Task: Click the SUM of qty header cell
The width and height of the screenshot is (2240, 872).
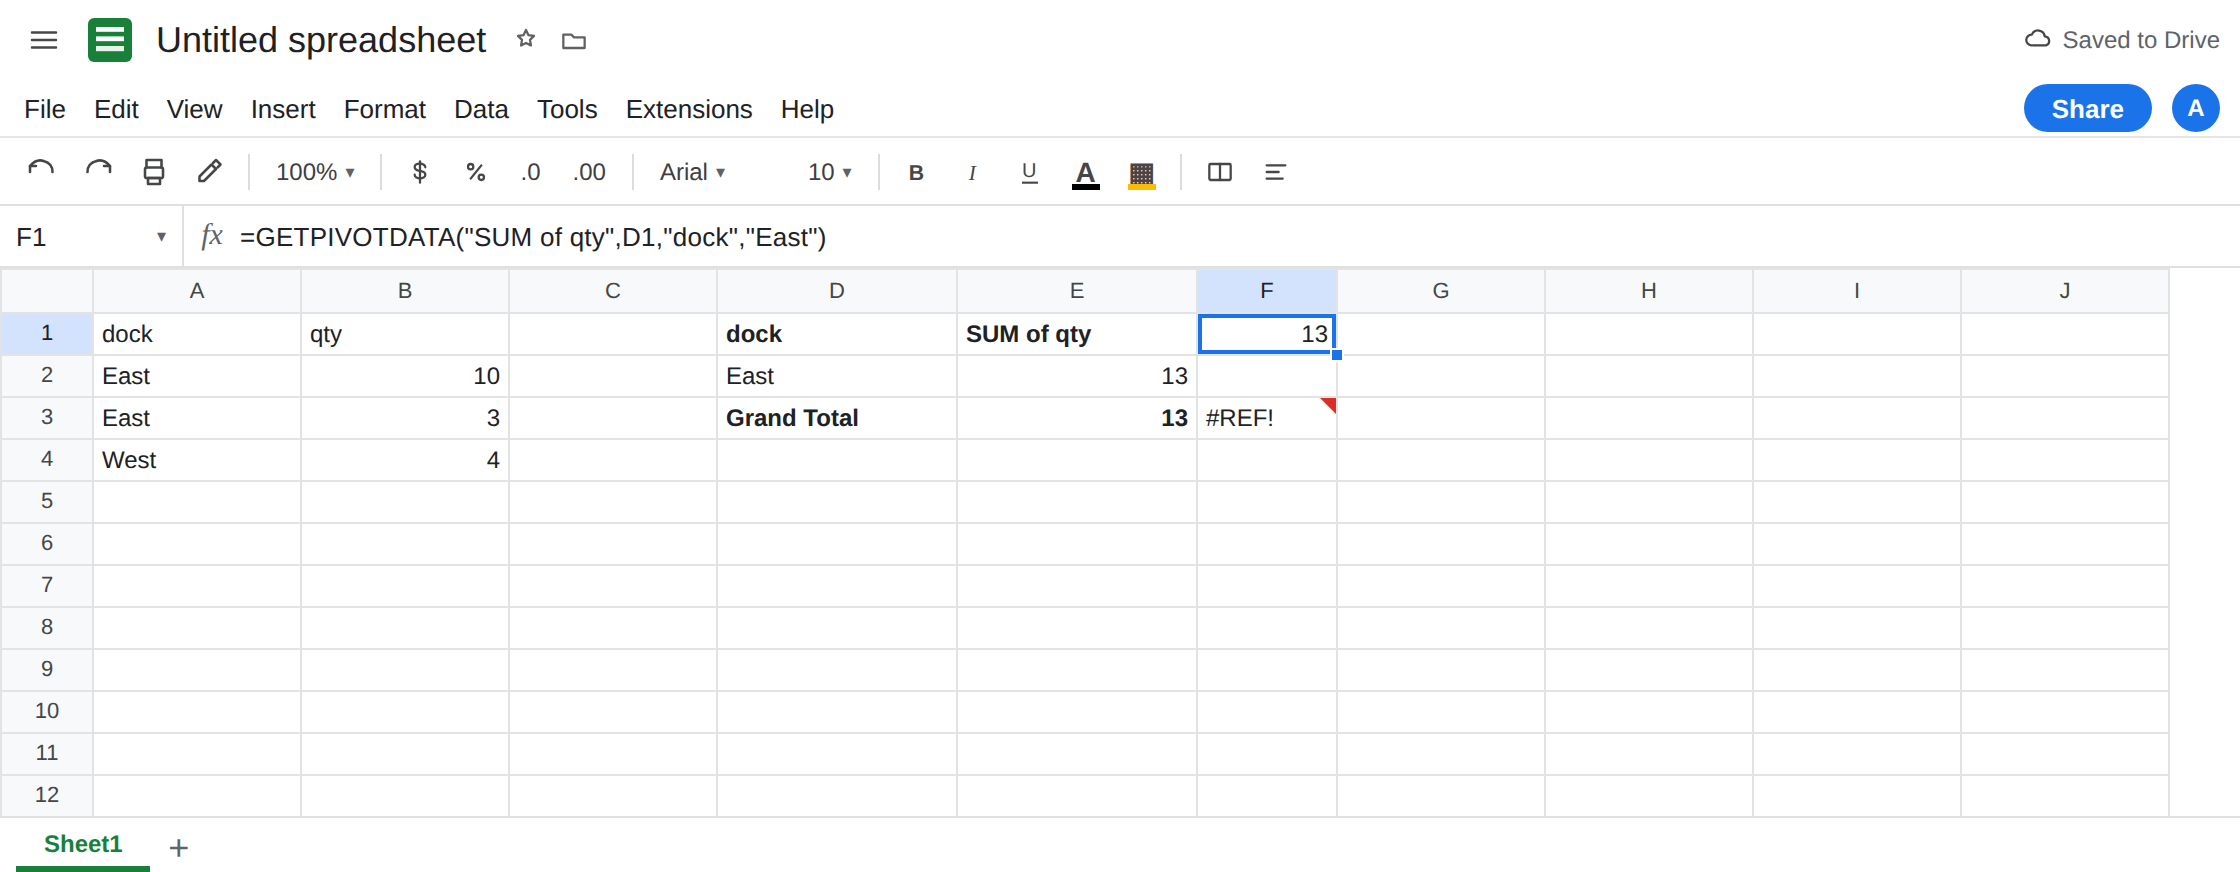Action: click(x=1077, y=334)
